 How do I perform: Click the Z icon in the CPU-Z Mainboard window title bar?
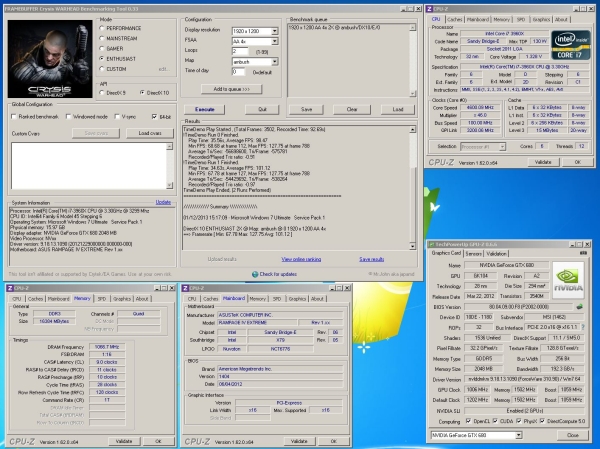186,288
